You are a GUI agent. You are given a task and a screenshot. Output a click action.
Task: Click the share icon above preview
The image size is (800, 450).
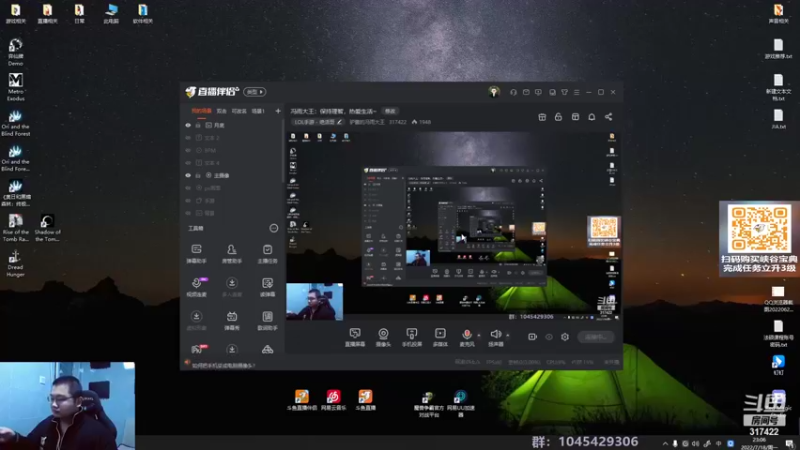[x=609, y=117]
